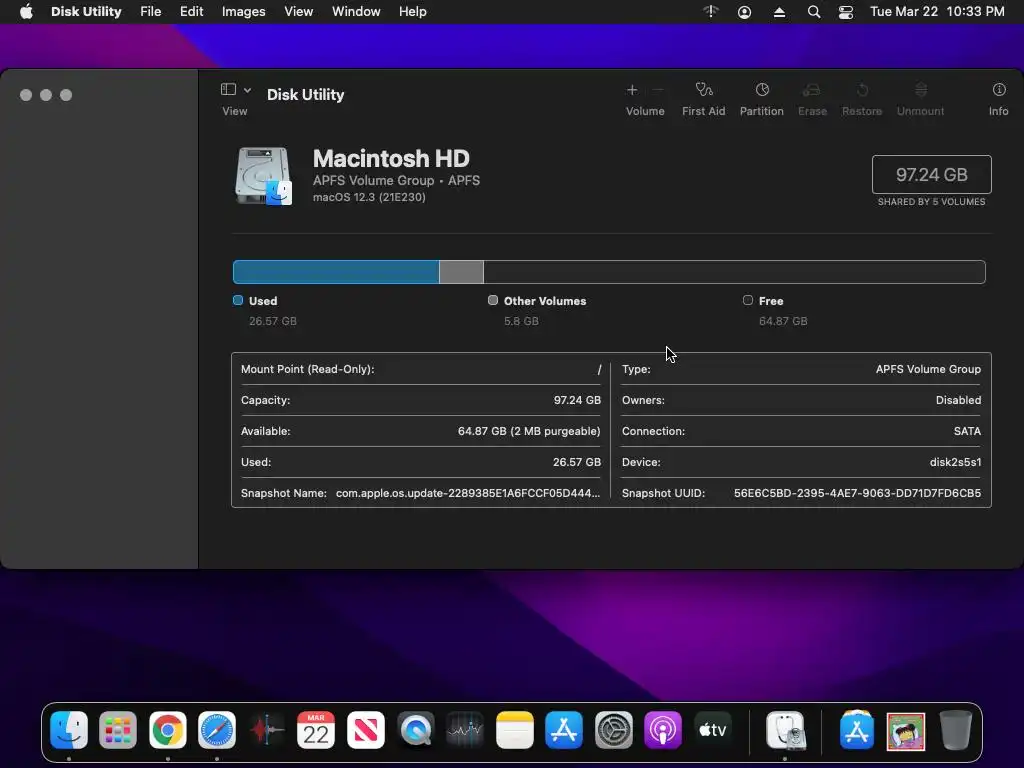1024x768 pixels.
Task: Click the Snapshot Name value com.apple.os.update
Action: click(468, 493)
